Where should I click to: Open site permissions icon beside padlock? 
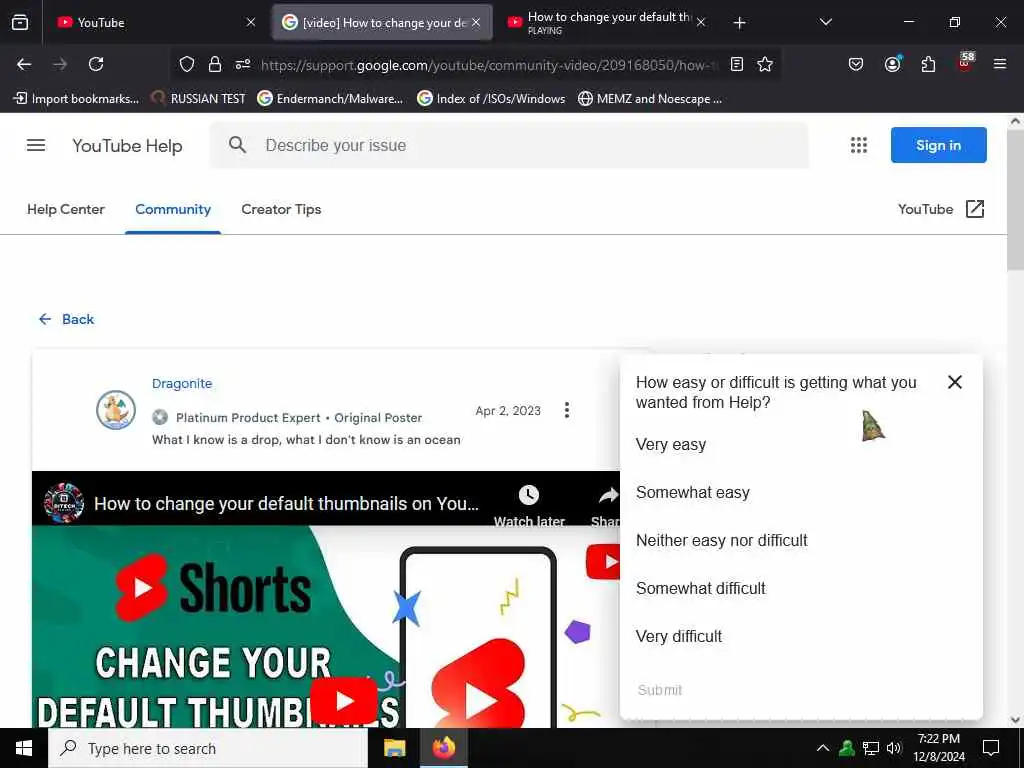click(243, 64)
